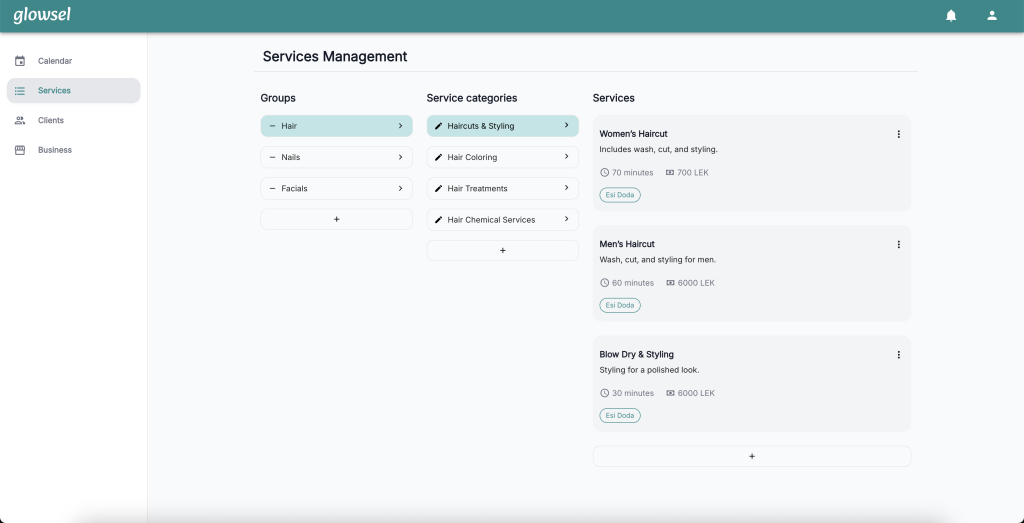Go to Calendar in sidebar

pyautogui.click(x=55, y=61)
